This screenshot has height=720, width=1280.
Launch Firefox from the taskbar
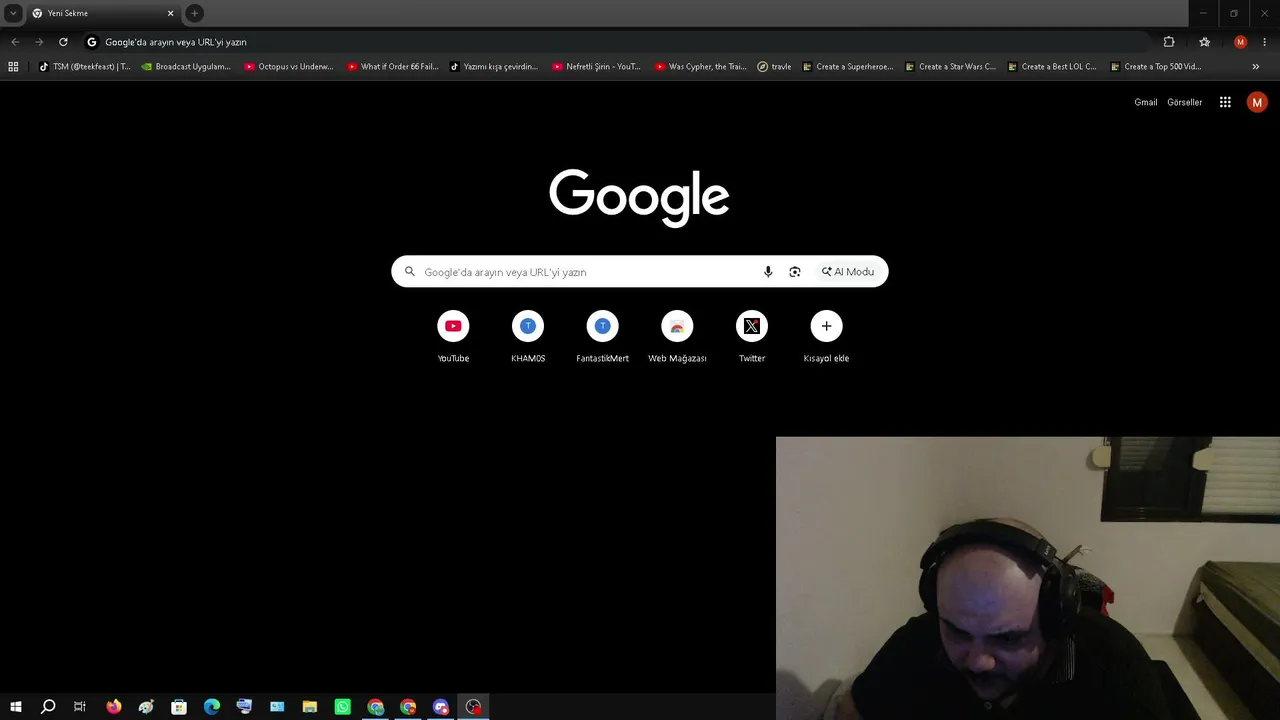point(113,707)
